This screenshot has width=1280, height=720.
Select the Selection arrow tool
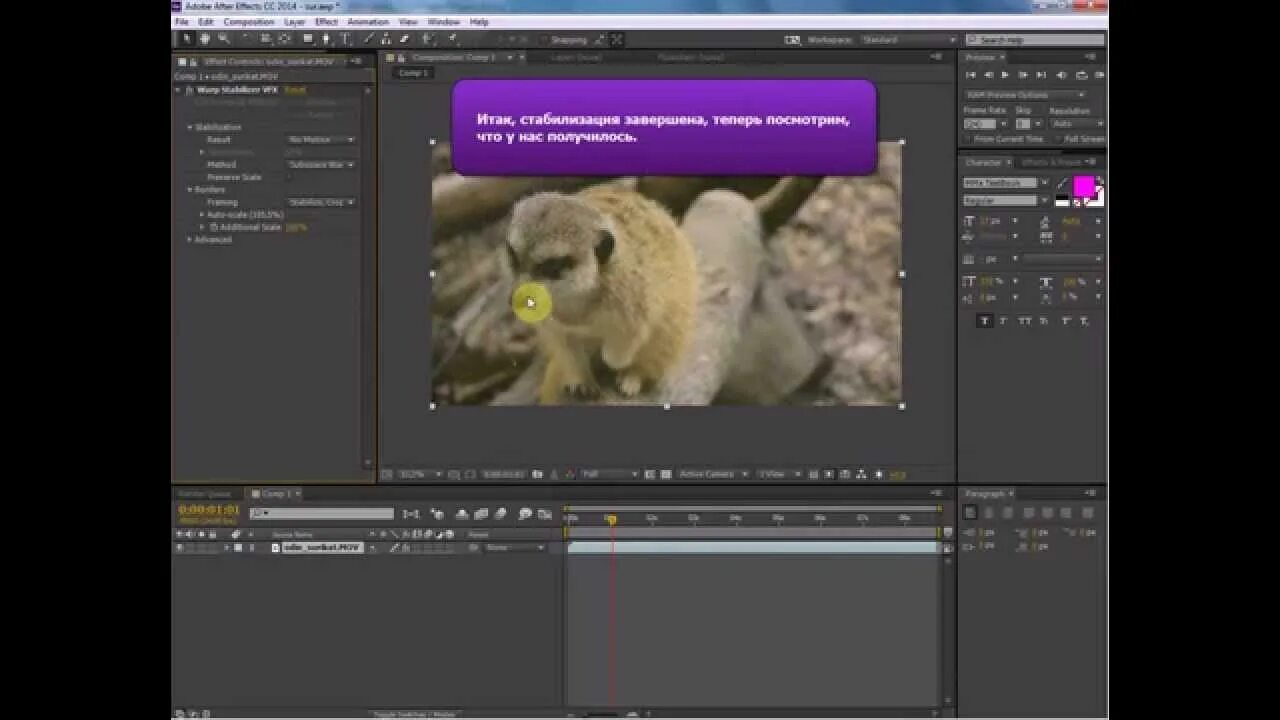pos(186,39)
